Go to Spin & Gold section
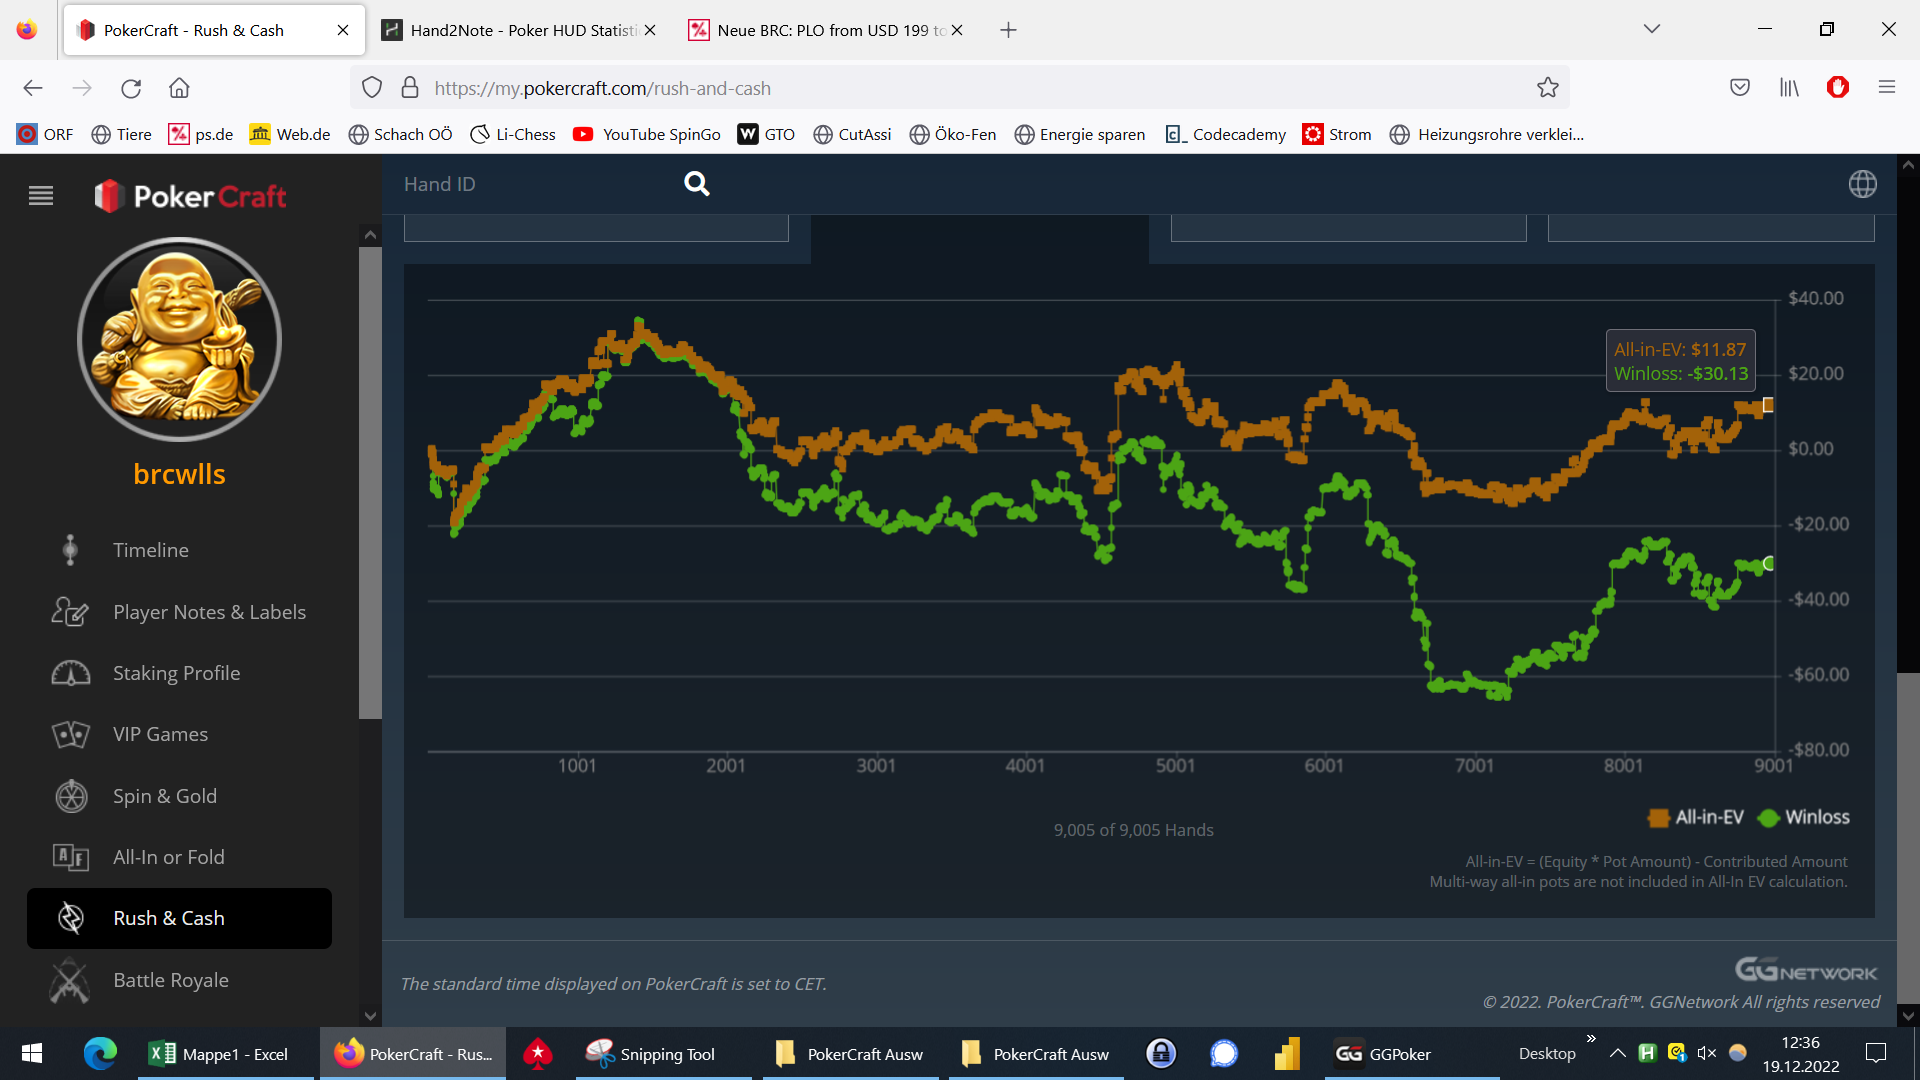This screenshot has width=1920, height=1080. click(165, 796)
